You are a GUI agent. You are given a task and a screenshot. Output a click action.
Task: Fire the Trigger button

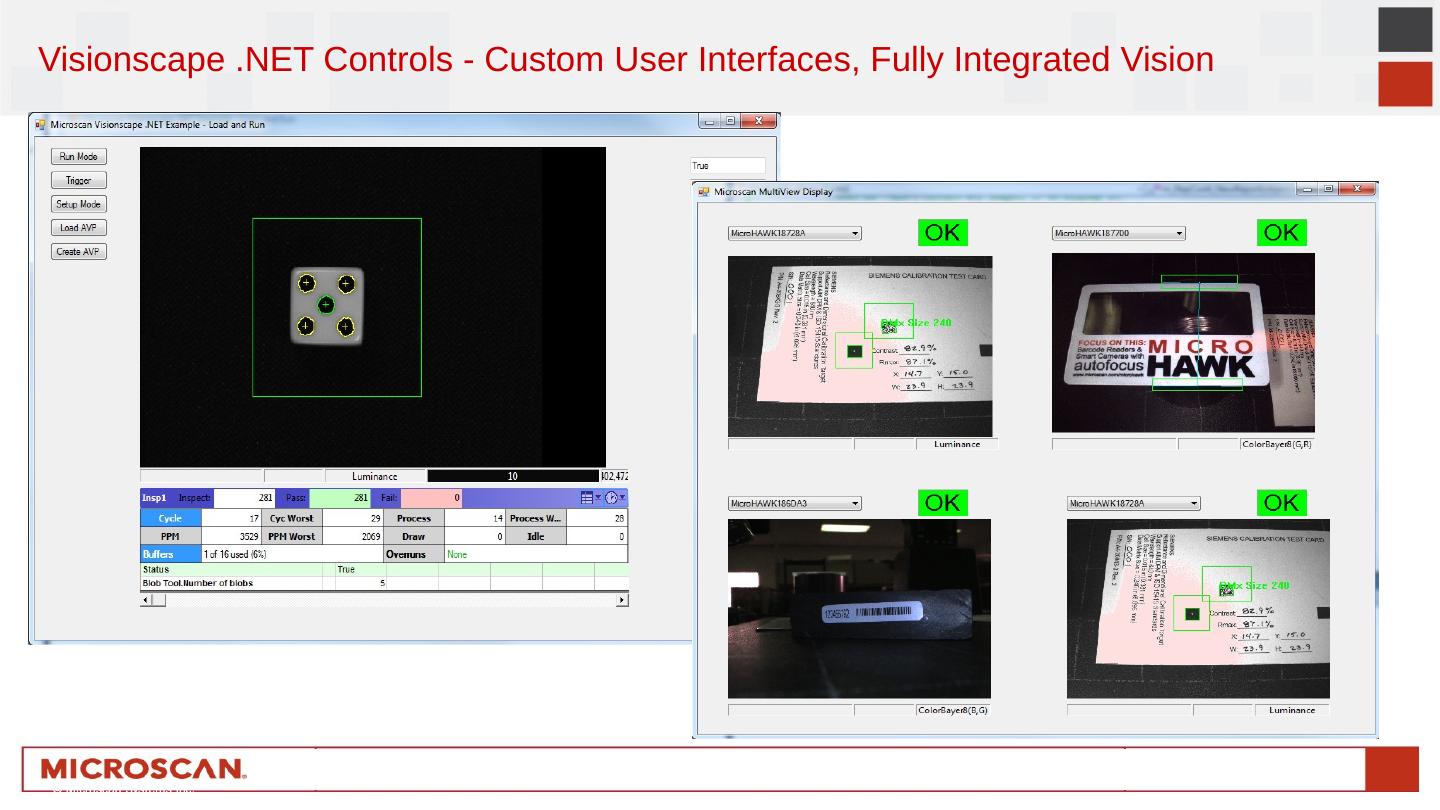click(x=78, y=181)
